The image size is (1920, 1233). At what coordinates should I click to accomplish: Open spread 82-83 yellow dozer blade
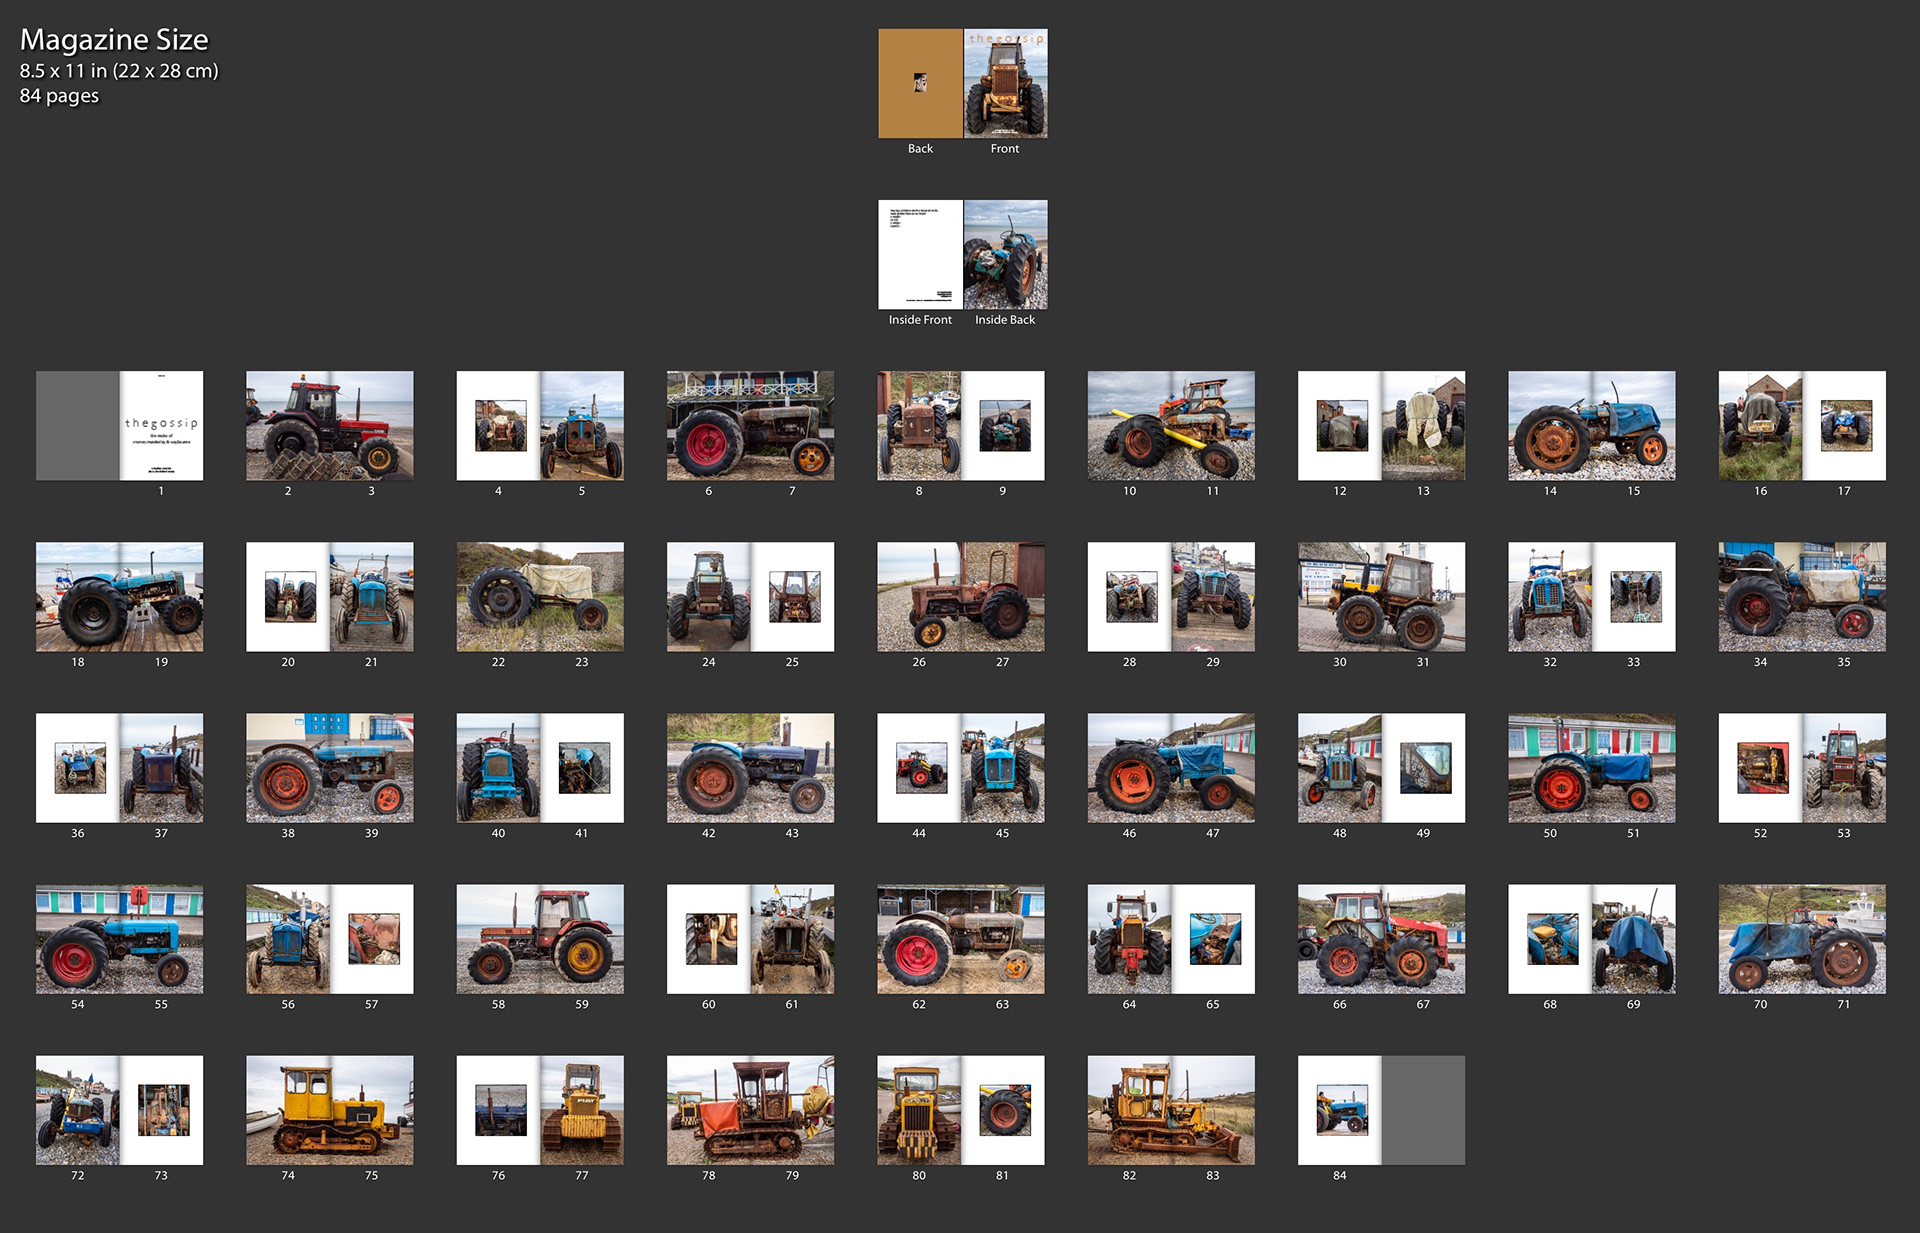point(1171,1110)
